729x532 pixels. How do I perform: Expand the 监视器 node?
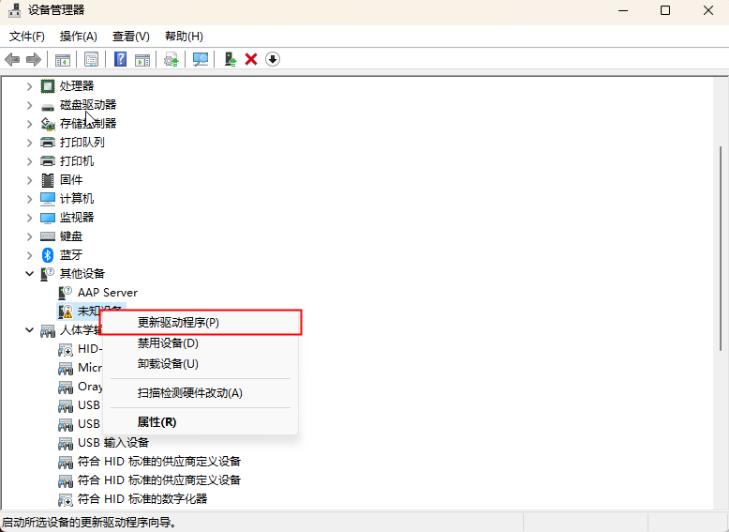[x=29, y=217]
